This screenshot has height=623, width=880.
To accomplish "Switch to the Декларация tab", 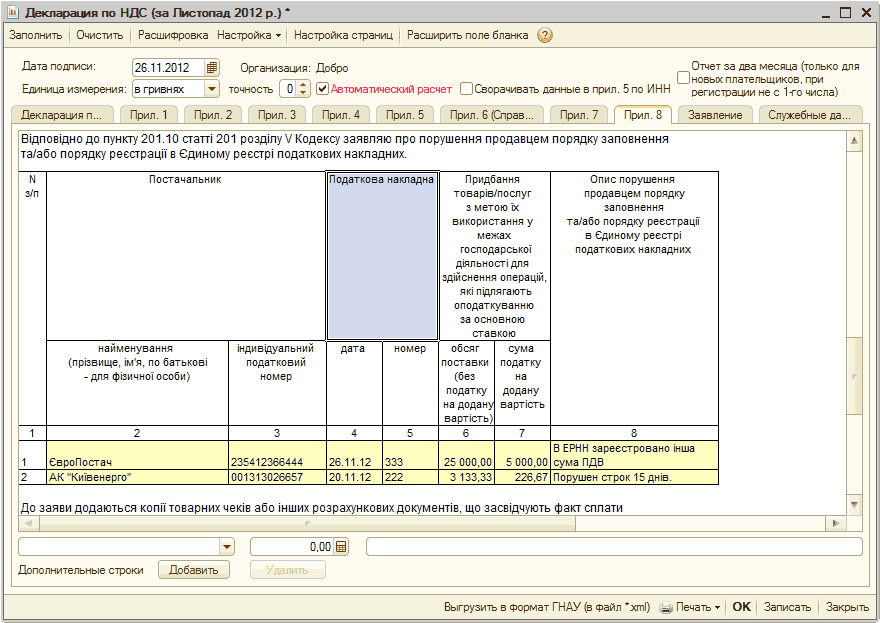I will coord(62,115).
